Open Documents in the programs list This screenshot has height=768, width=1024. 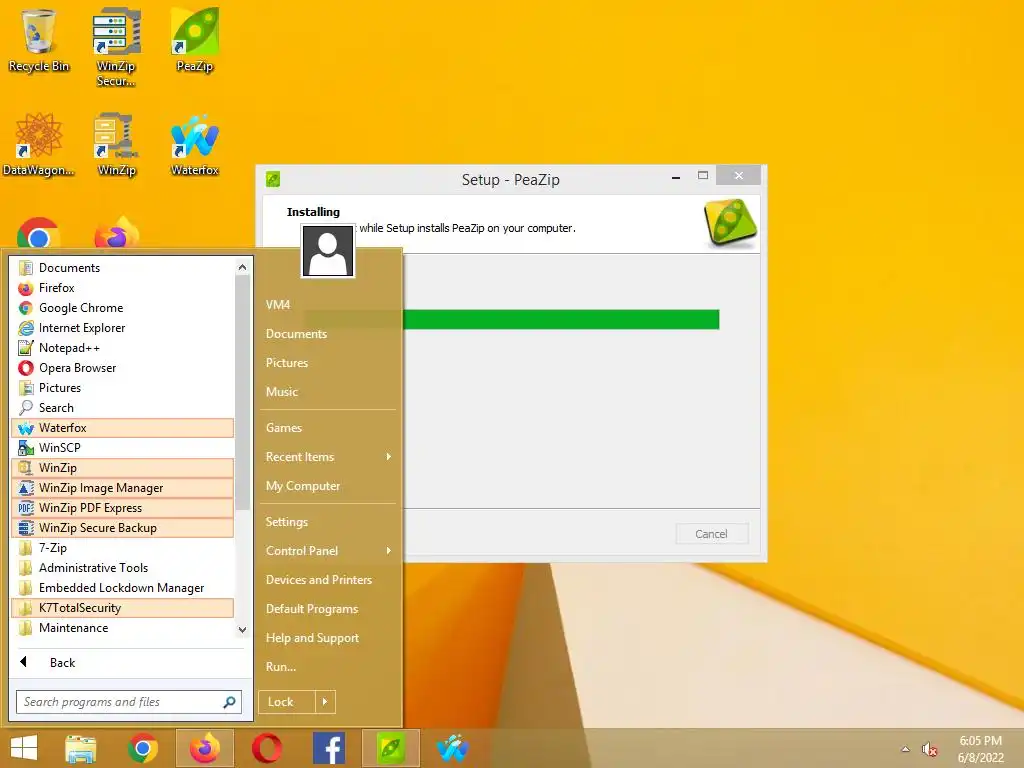coord(123,268)
